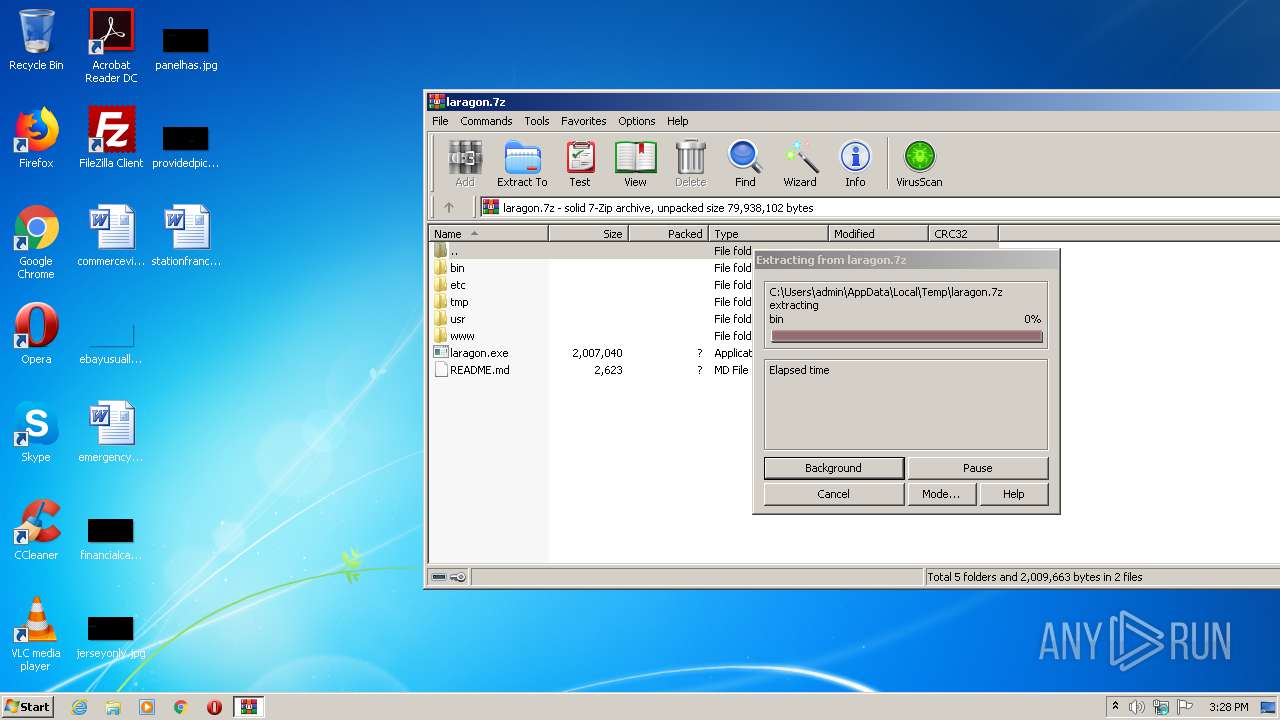
Task: Click the Find toolbar icon
Action: 745,164
